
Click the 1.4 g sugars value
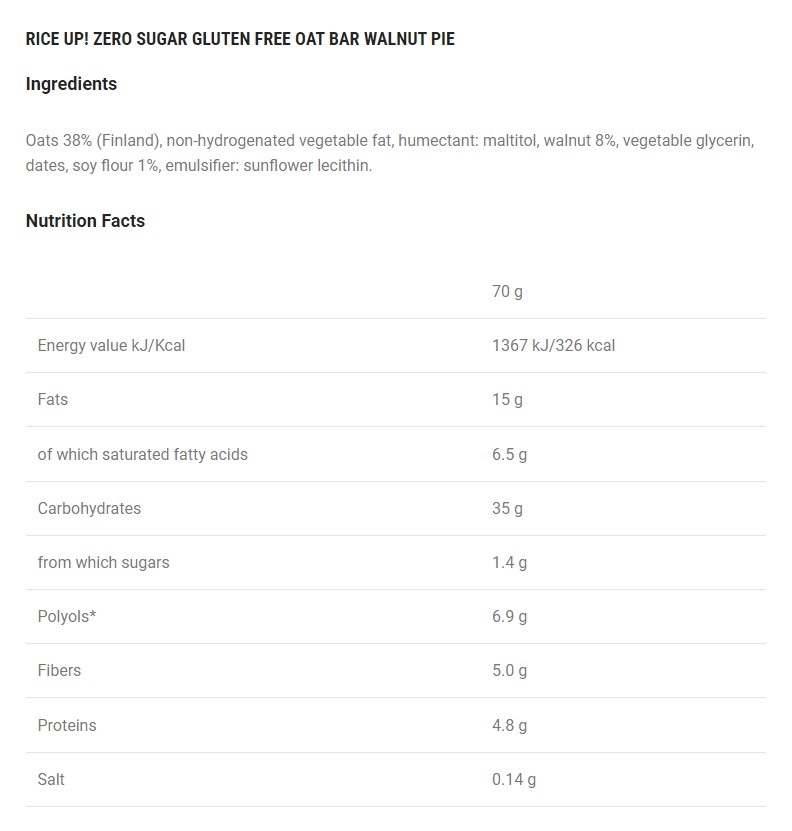click(x=509, y=562)
